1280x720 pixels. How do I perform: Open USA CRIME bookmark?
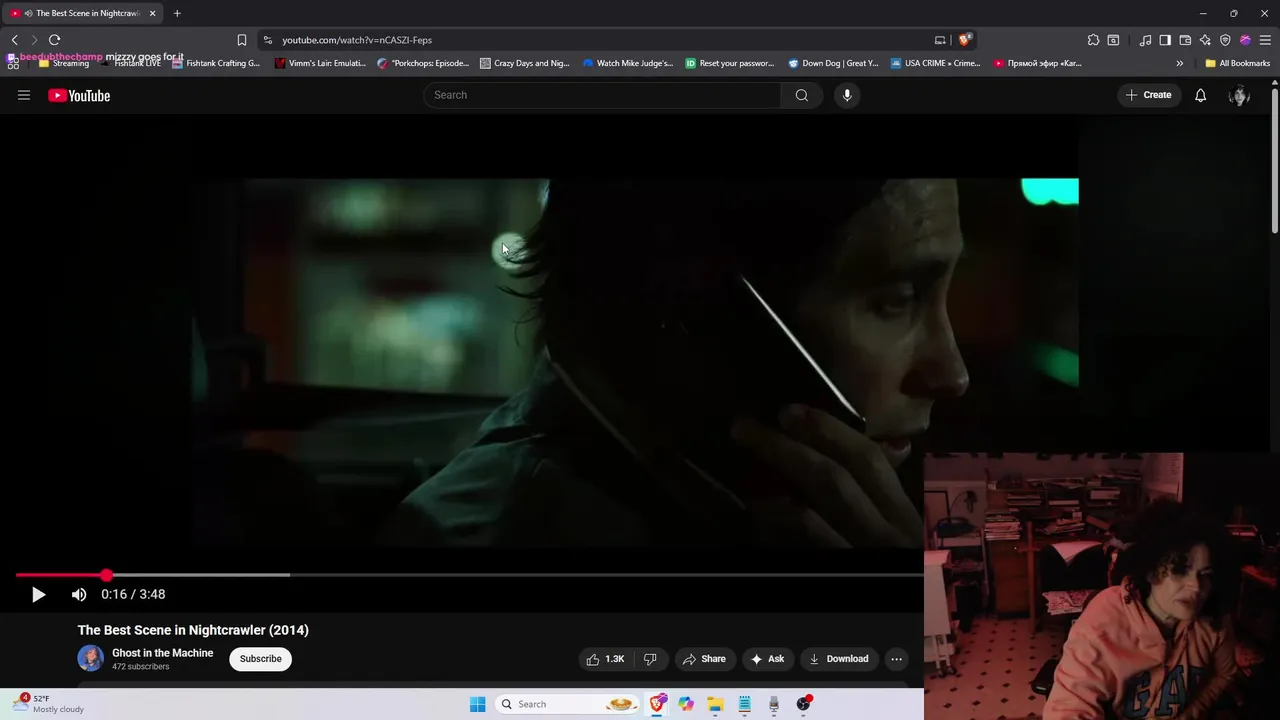936,63
